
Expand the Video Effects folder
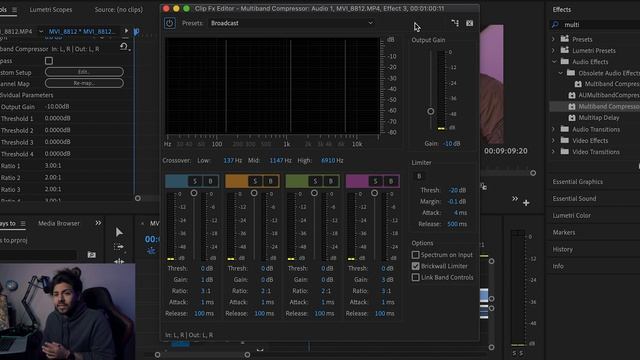(553, 140)
